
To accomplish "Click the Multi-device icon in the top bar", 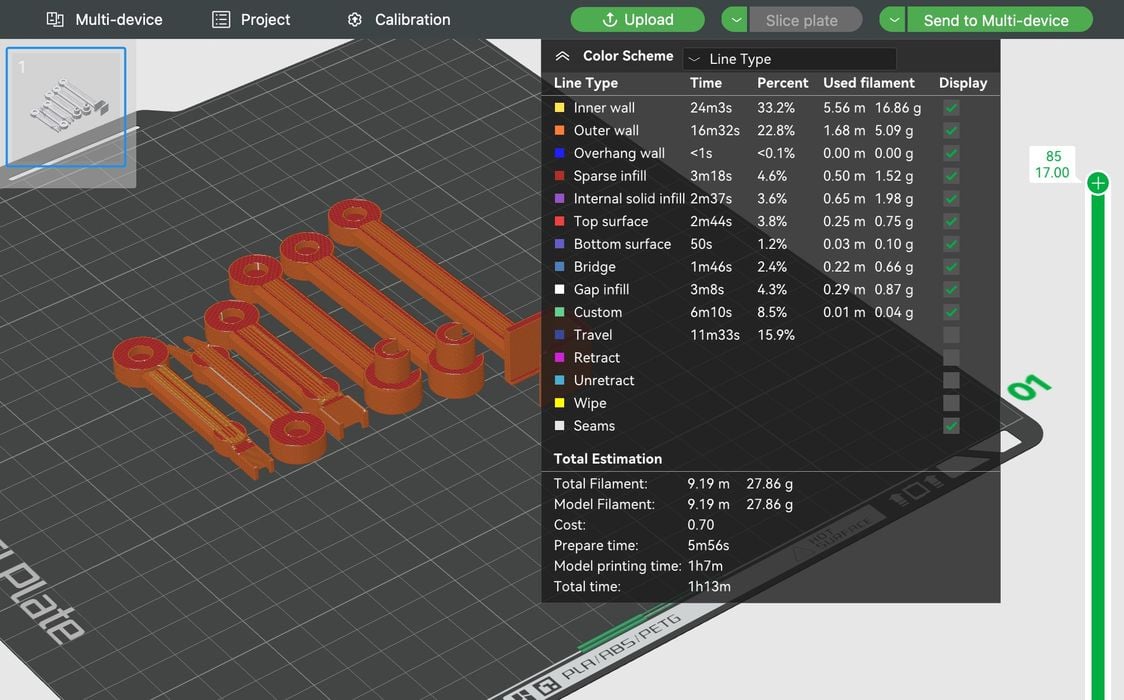I will click(55, 20).
